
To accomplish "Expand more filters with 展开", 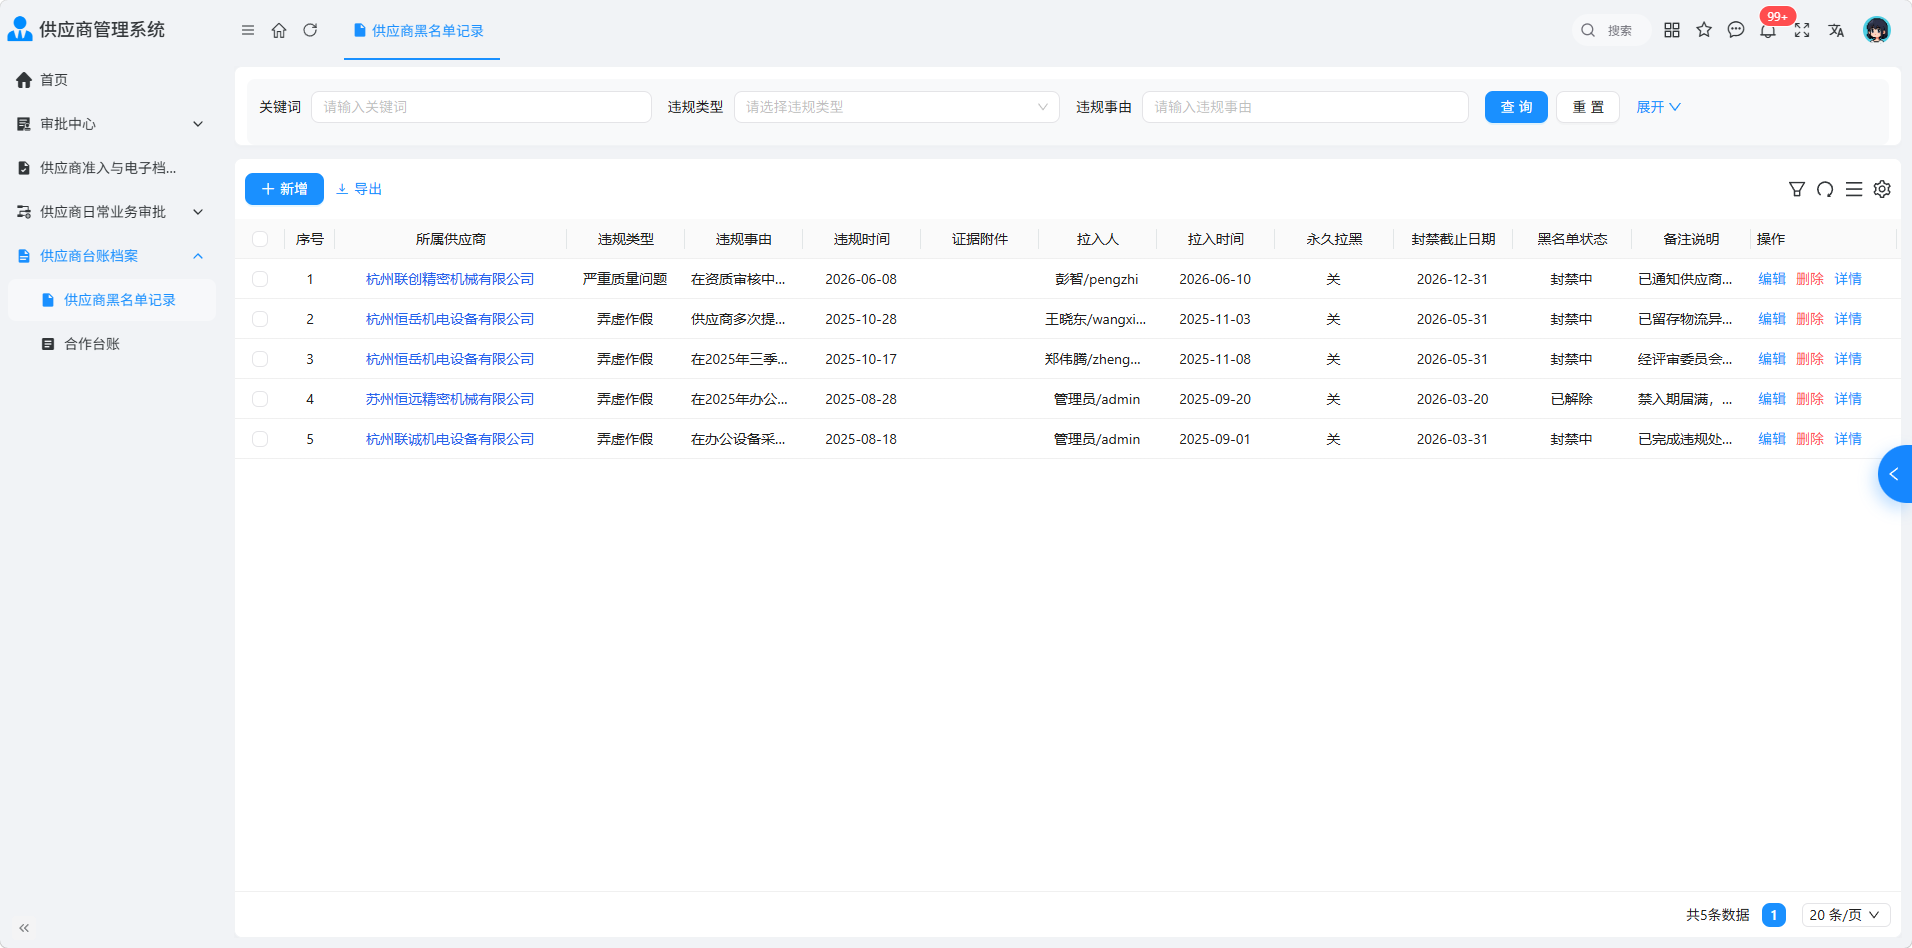I will point(1658,107).
